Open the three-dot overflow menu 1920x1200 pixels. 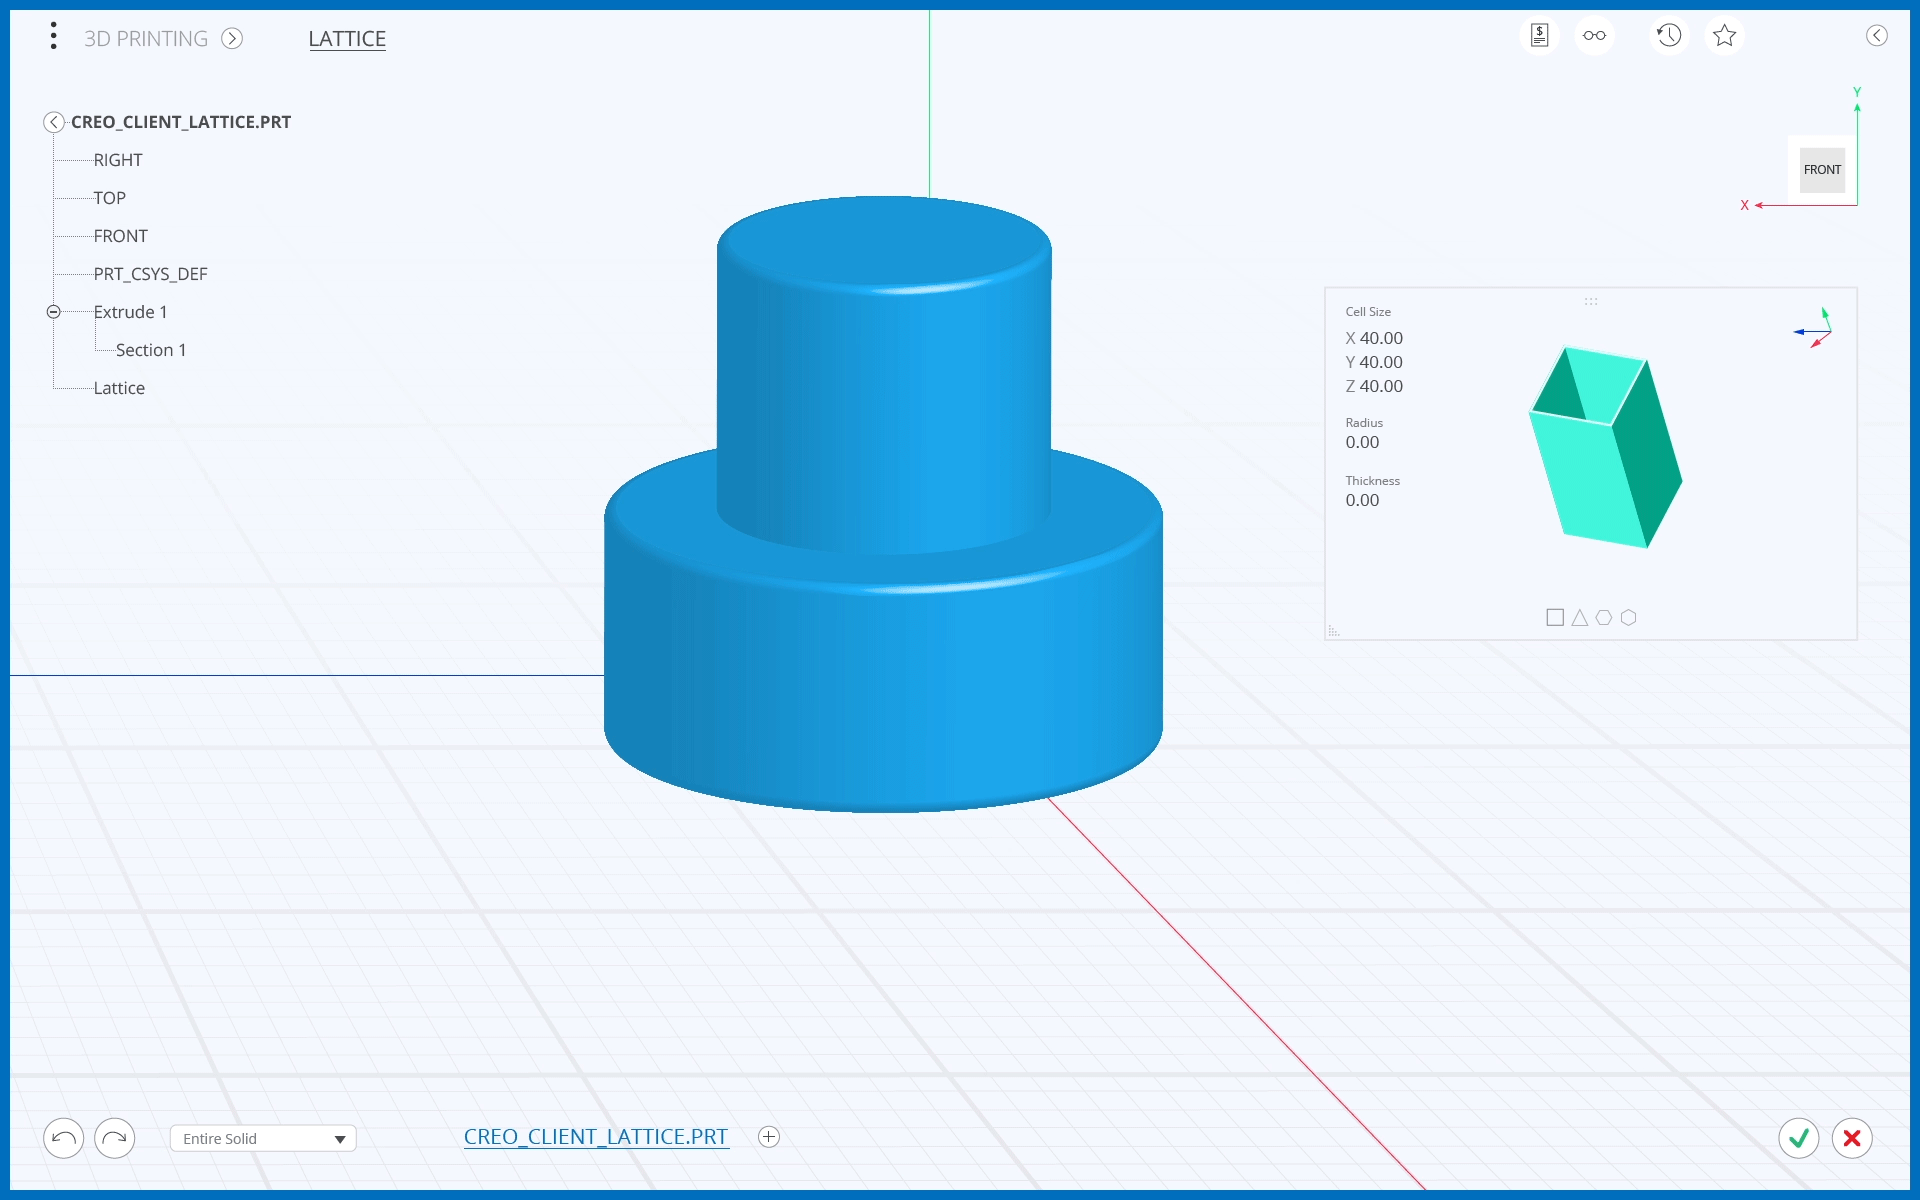(53, 35)
